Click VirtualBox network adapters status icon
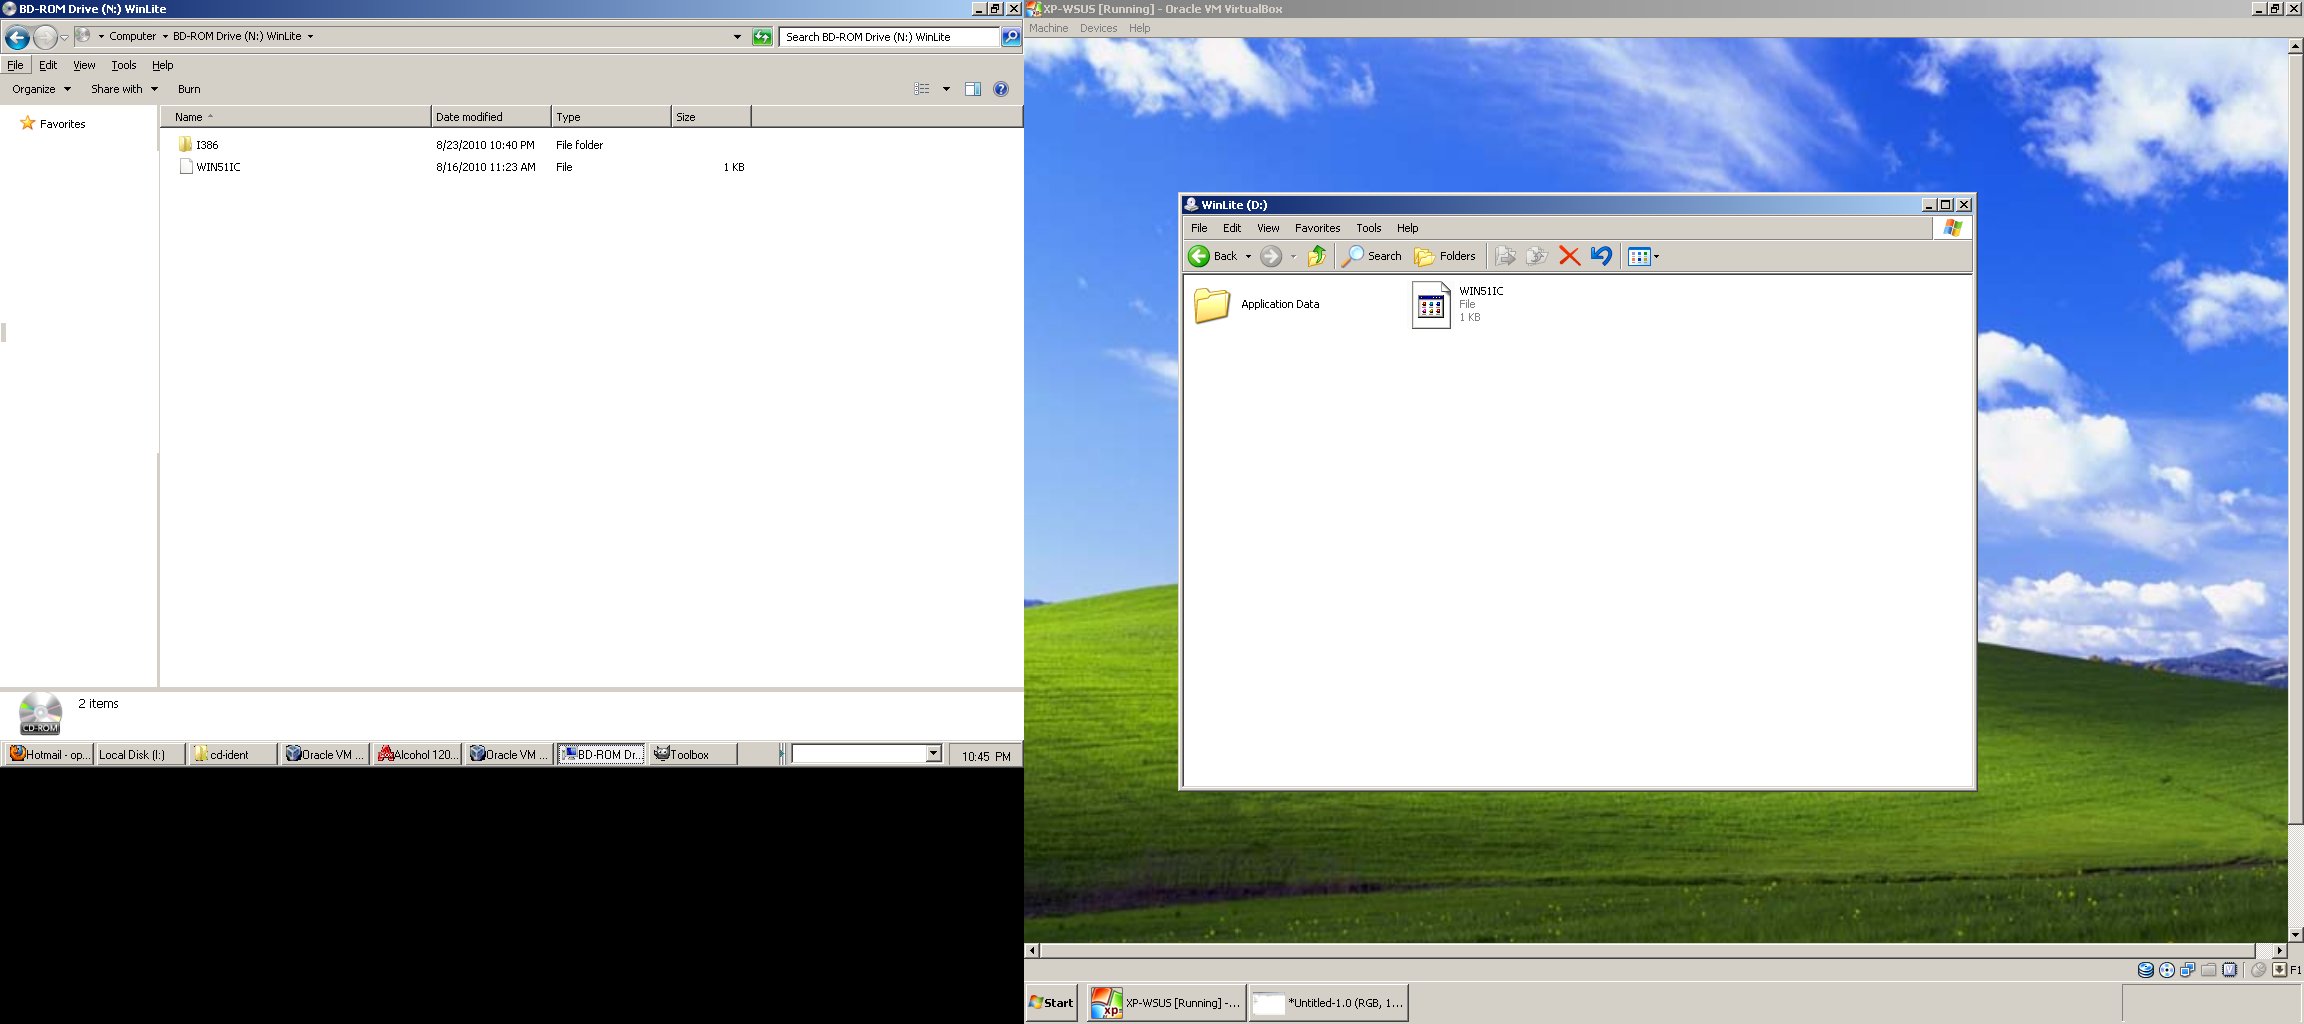Image resolution: width=2304 pixels, height=1024 pixels. (2187, 970)
